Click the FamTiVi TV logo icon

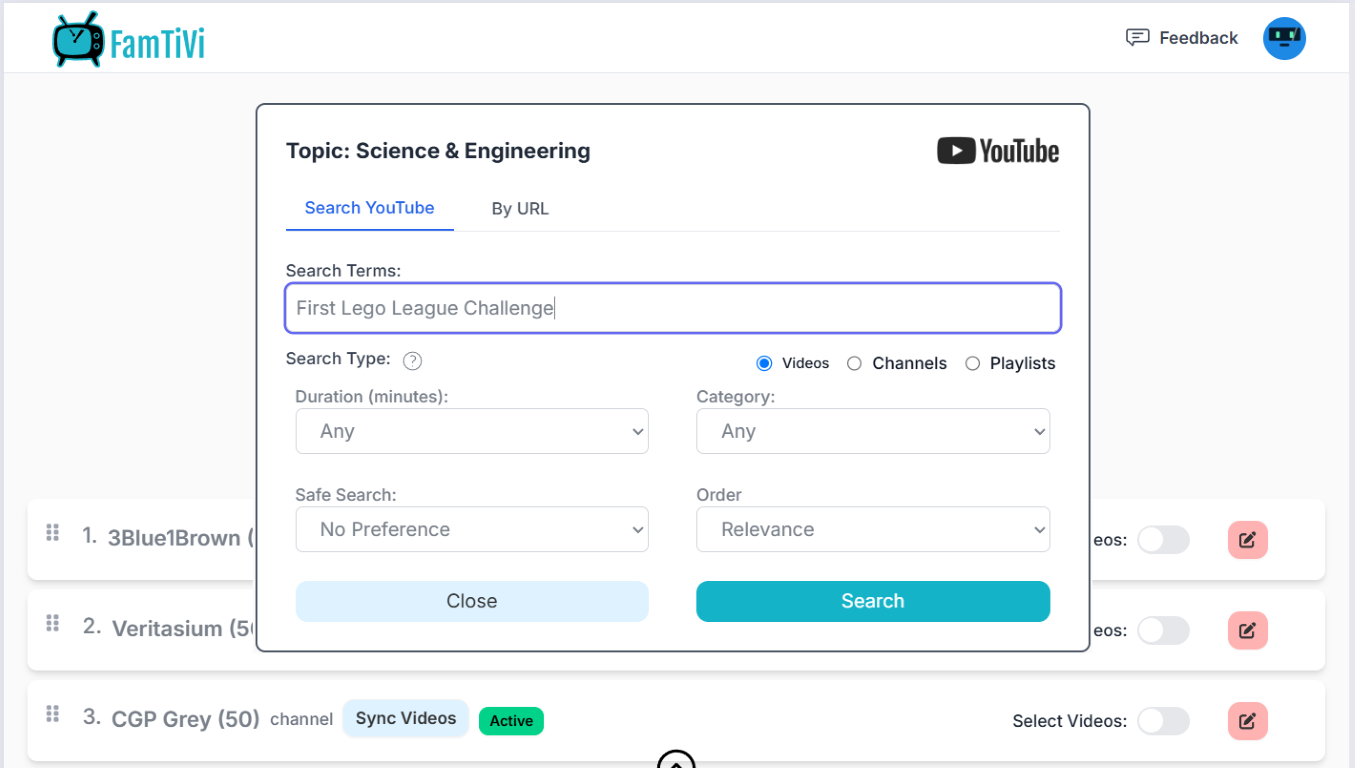pos(78,41)
